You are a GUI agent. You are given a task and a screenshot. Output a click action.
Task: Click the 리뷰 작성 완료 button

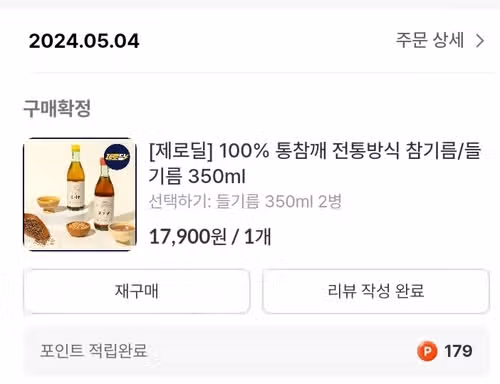pyautogui.click(x=376, y=291)
